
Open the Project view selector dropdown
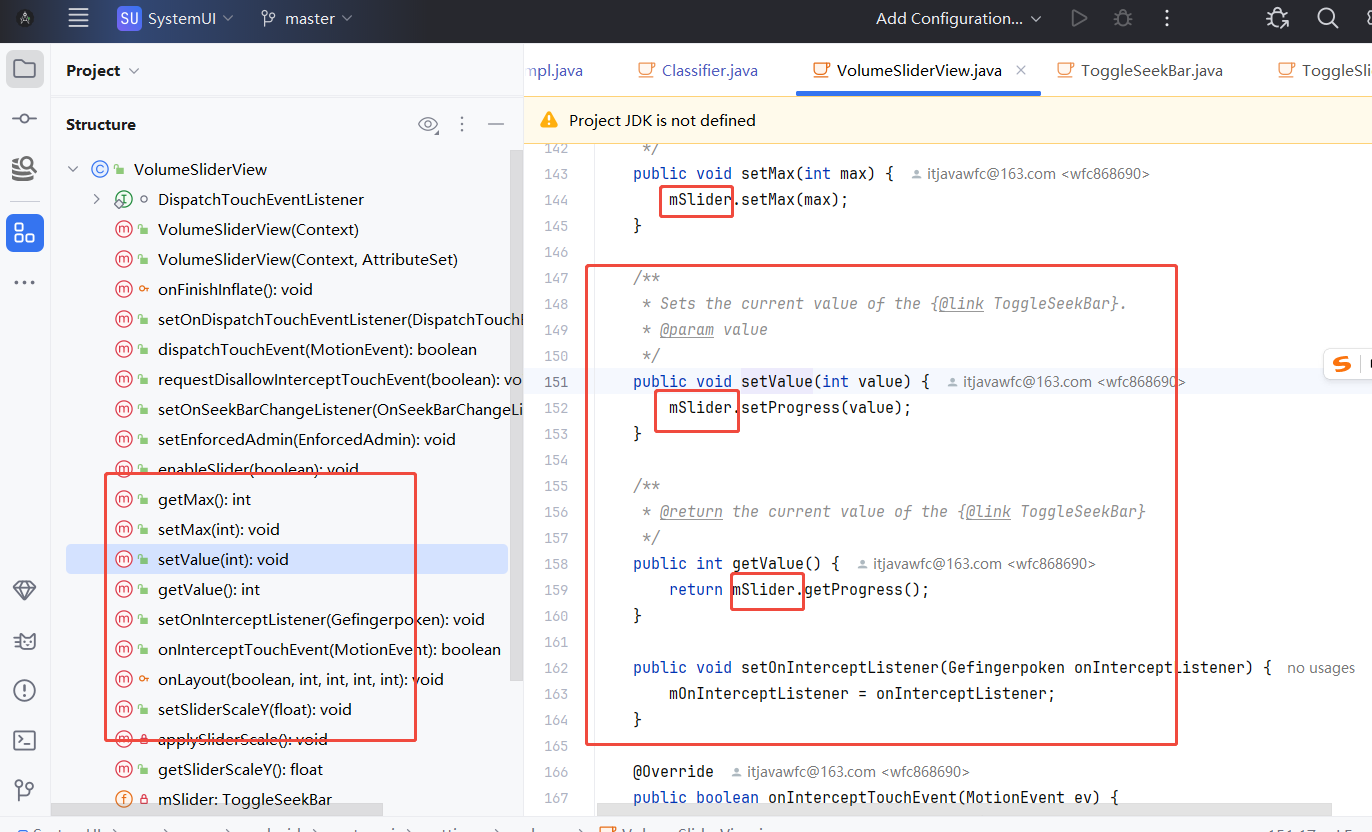102,70
